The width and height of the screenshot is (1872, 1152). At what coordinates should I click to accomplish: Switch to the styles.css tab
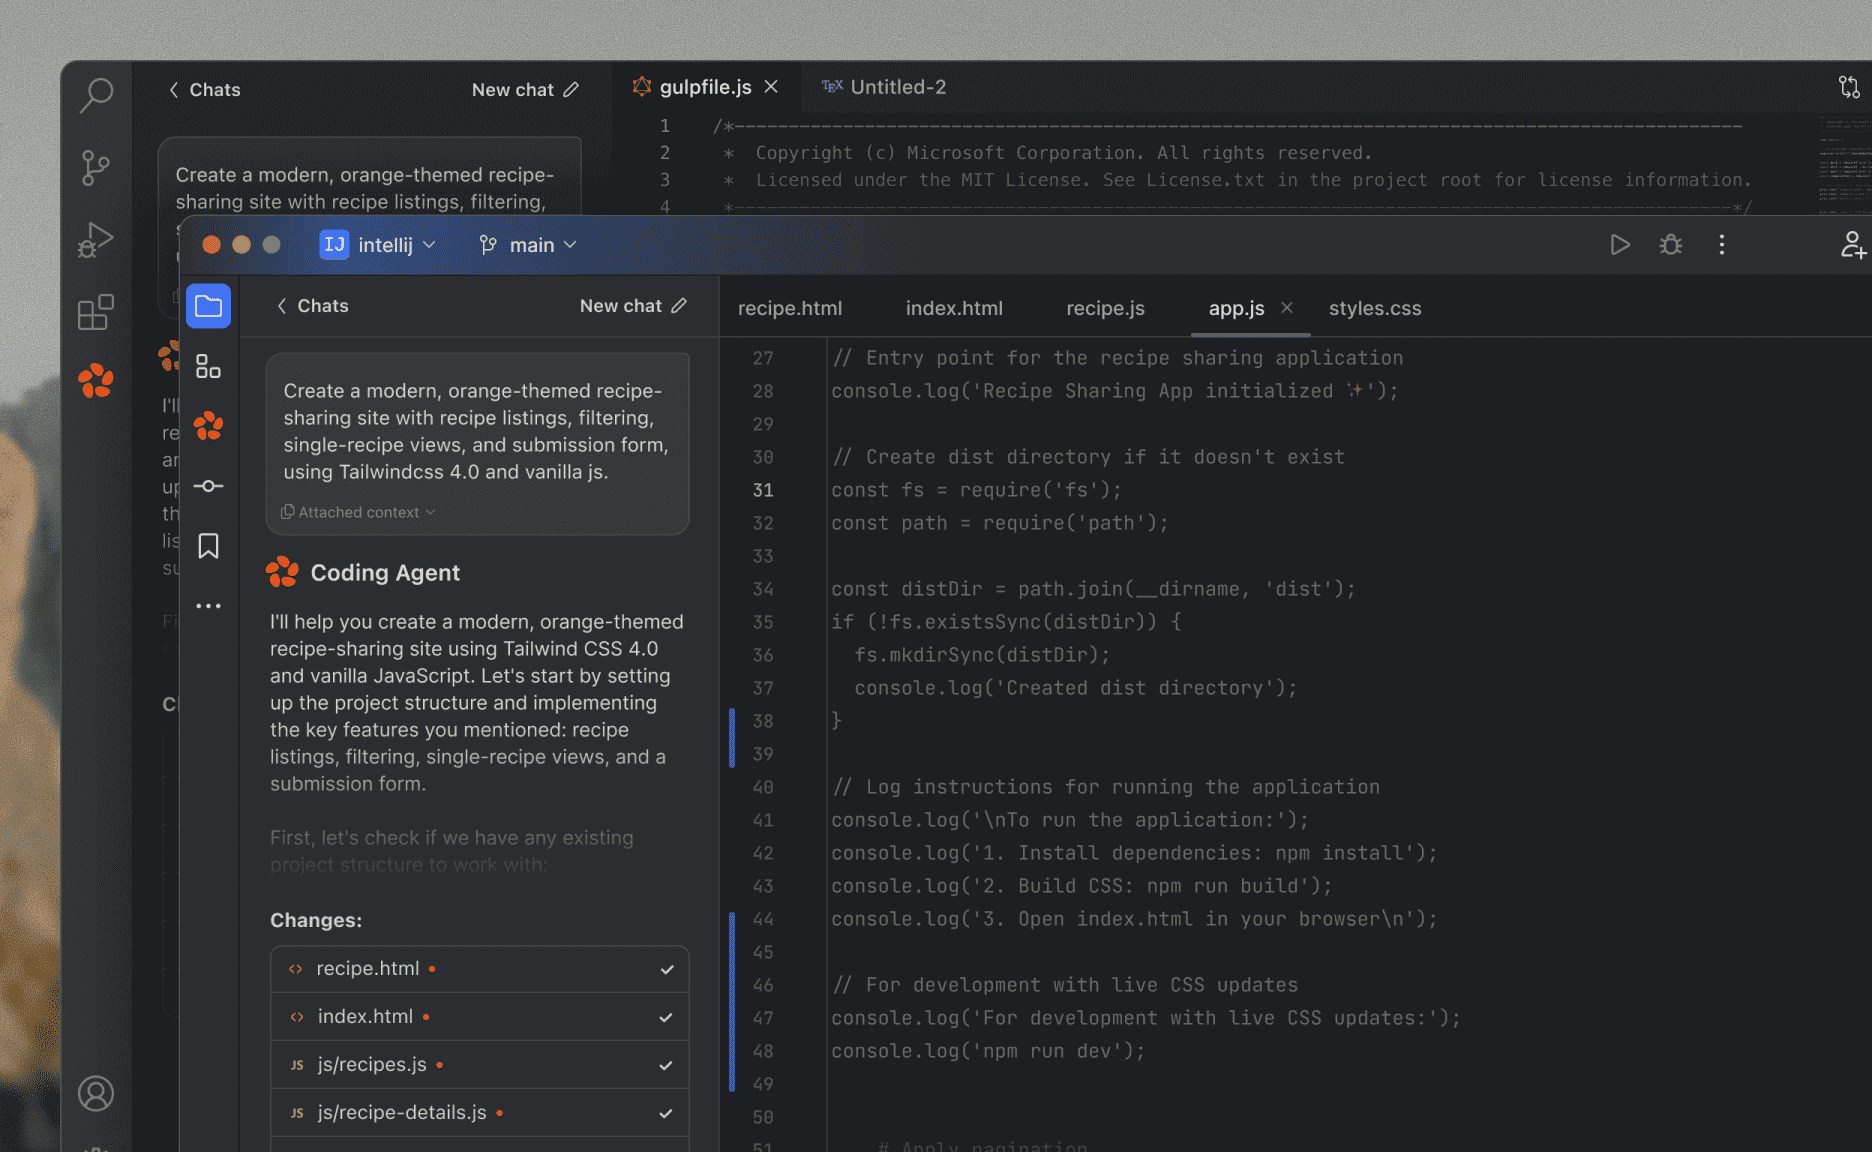[1375, 308]
